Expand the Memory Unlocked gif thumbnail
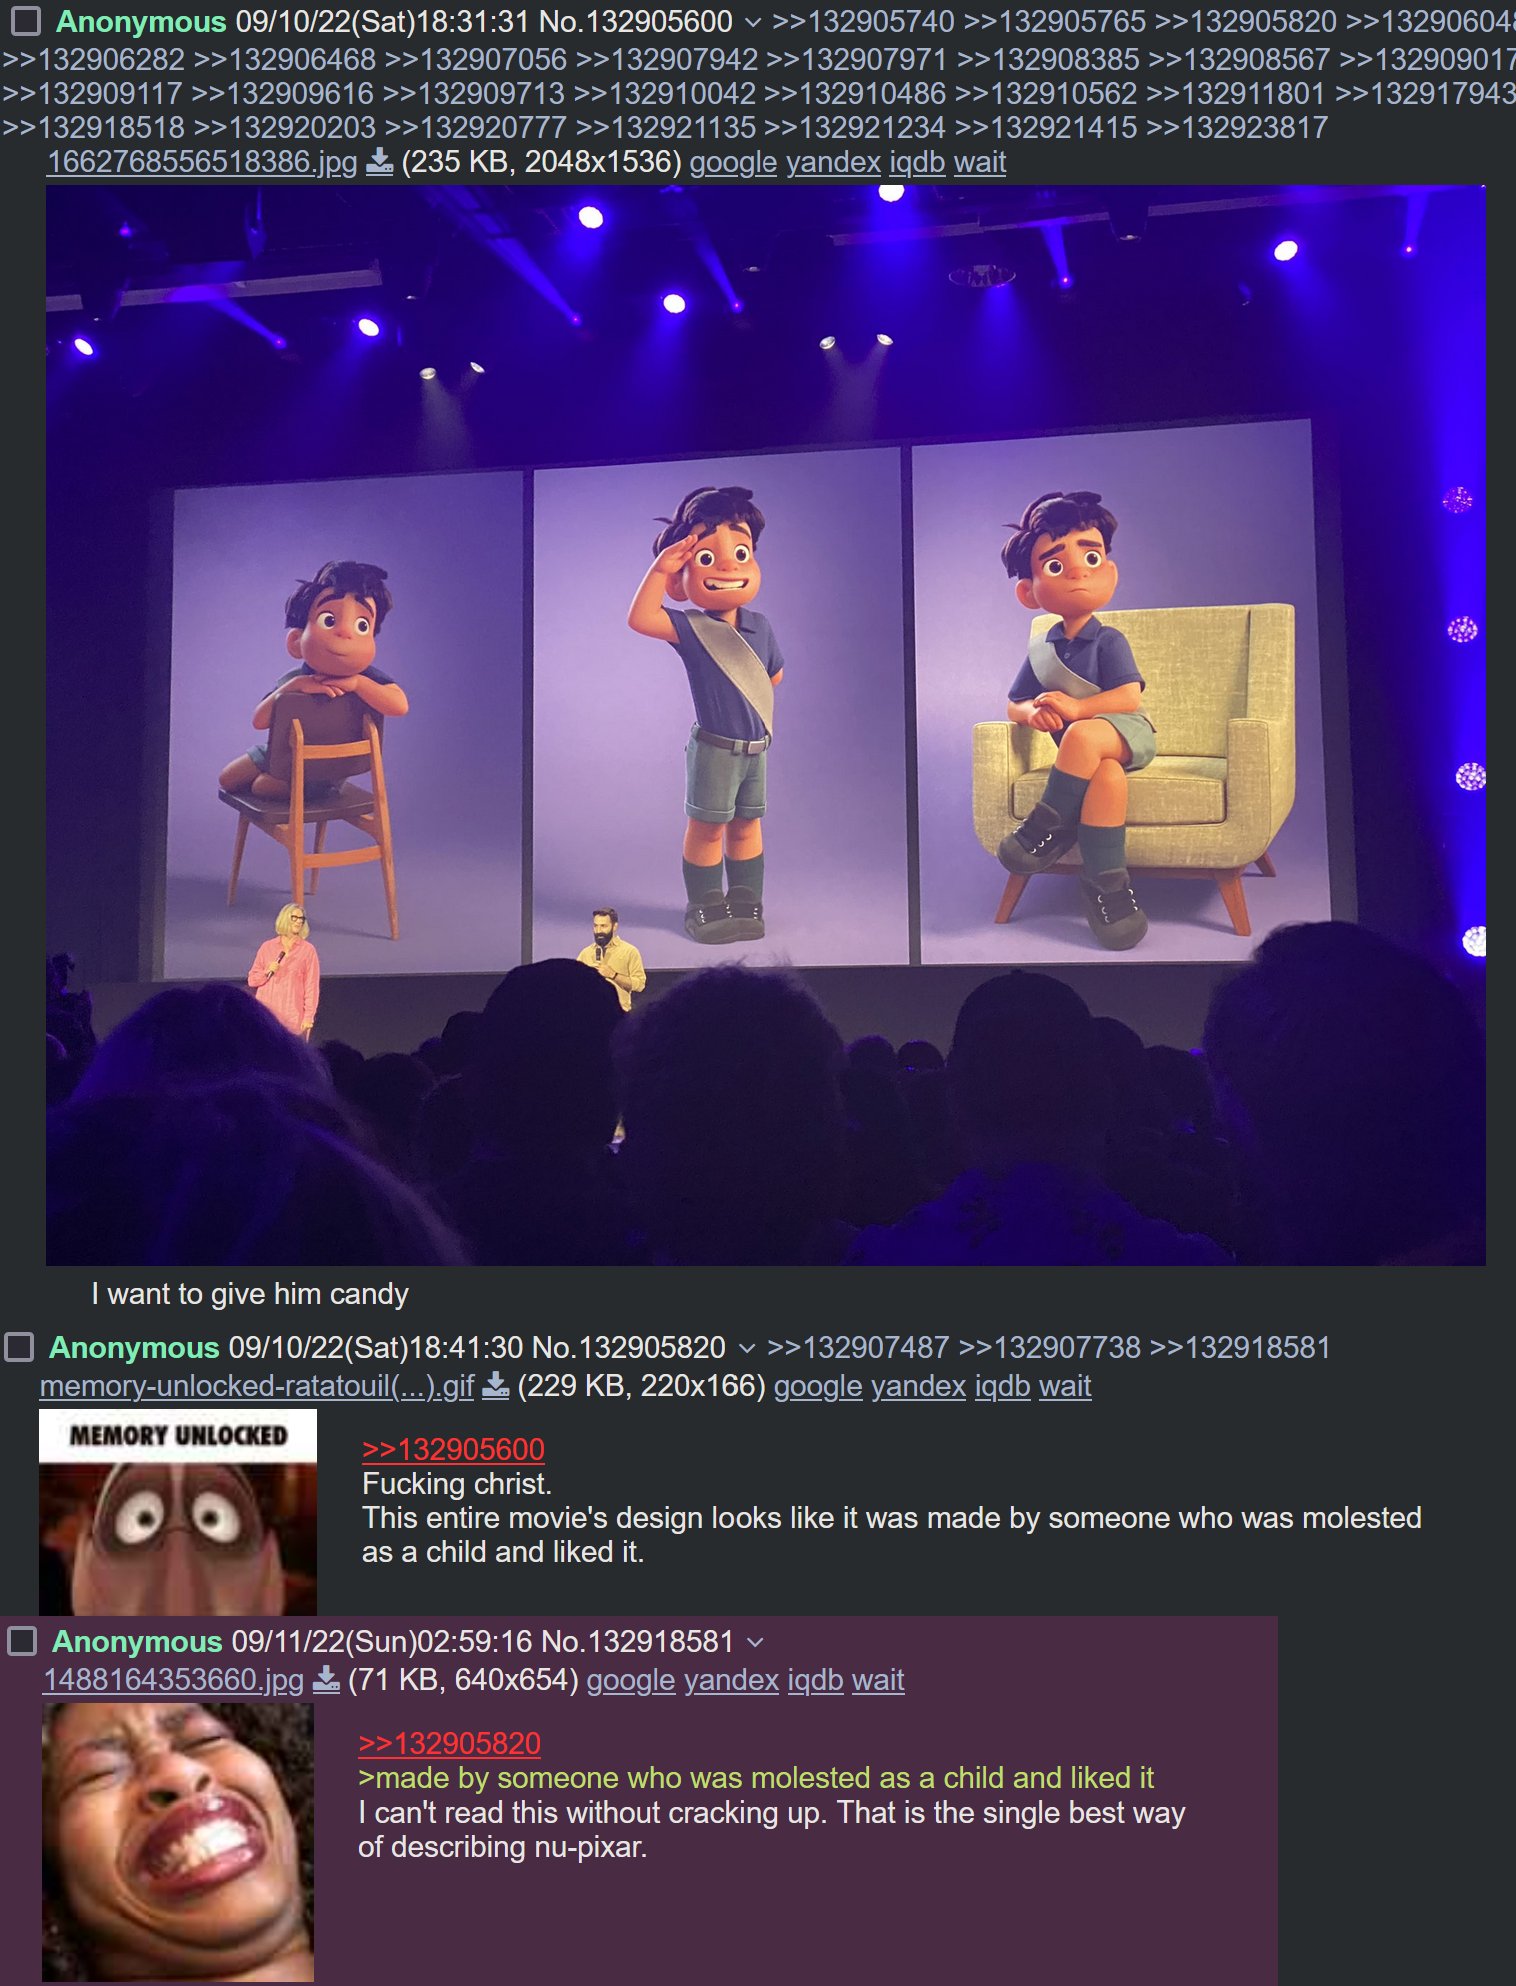1516x1986 pixels. (178, 1511)
